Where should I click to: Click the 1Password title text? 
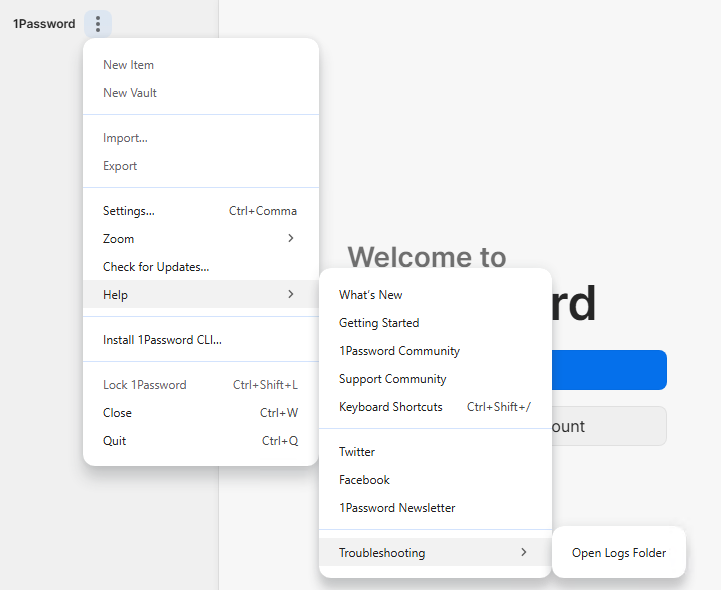(x=44, y=24)
